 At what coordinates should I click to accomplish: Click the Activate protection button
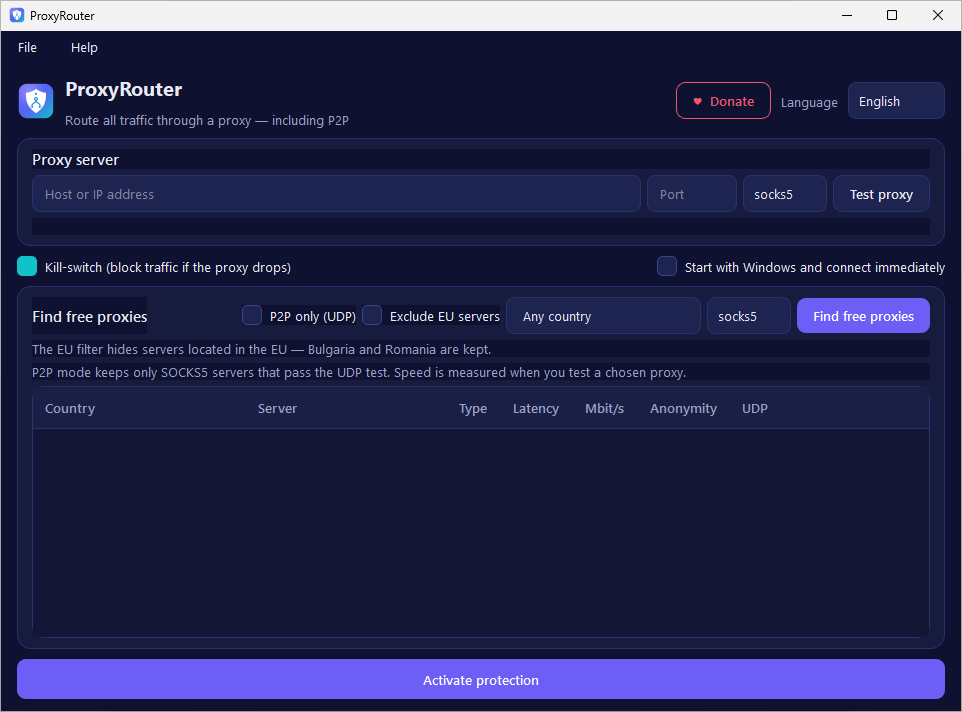[x=480, y=679]
